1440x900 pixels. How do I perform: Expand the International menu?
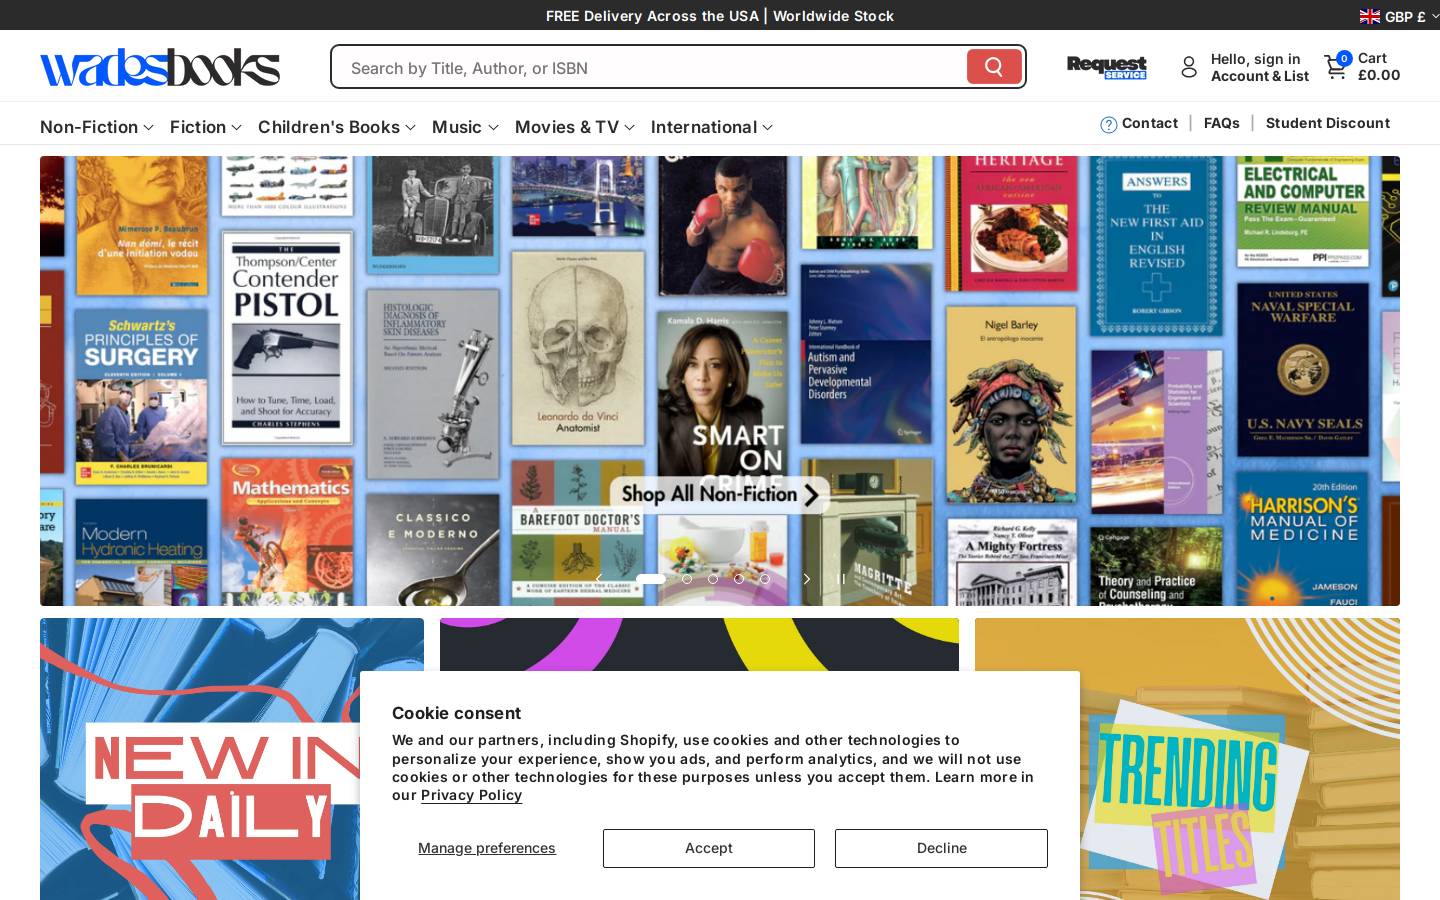(x=712, y=127)
